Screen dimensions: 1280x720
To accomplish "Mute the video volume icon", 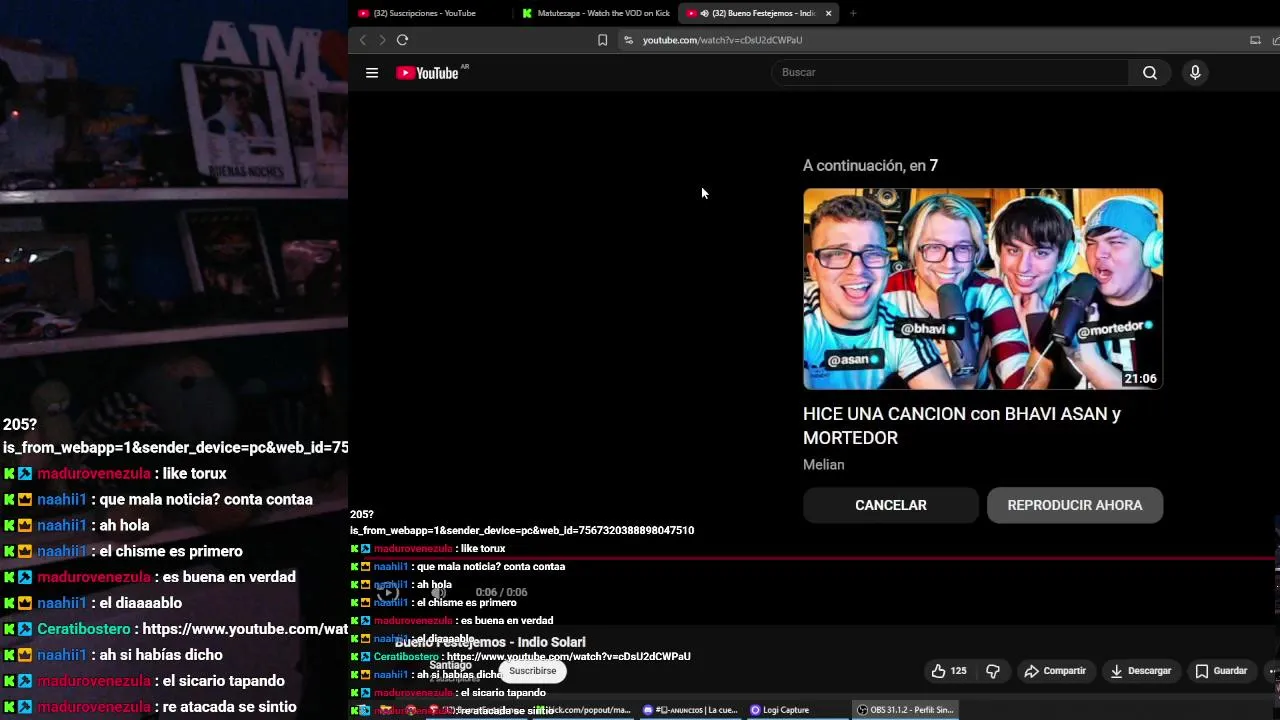I will click(x=438, y=593).
